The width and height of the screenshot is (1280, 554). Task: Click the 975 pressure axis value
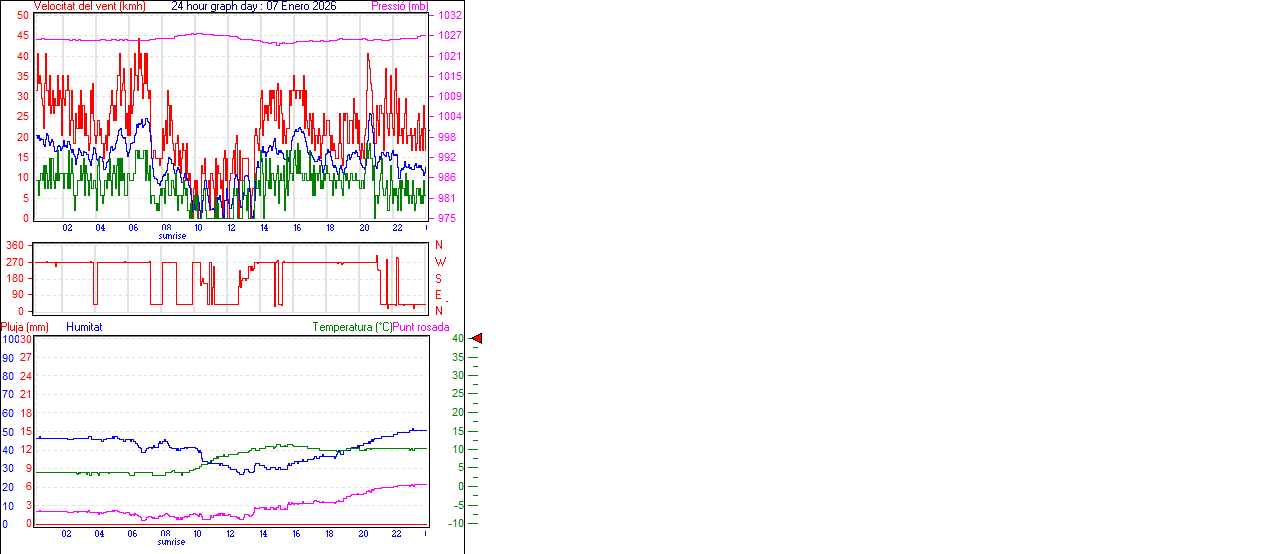coord(448,218)
